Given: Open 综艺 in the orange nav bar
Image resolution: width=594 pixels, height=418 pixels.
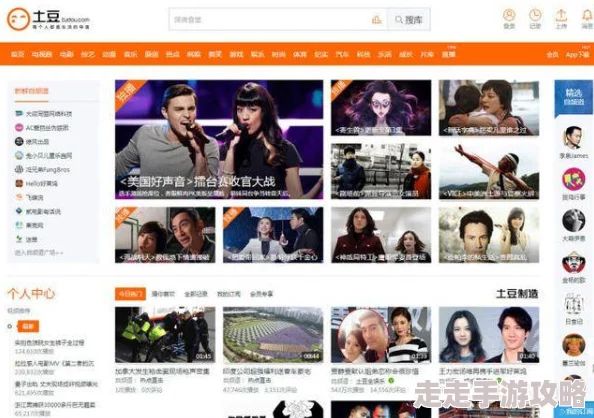Looking at the screenshot, I should click(88, 55).
